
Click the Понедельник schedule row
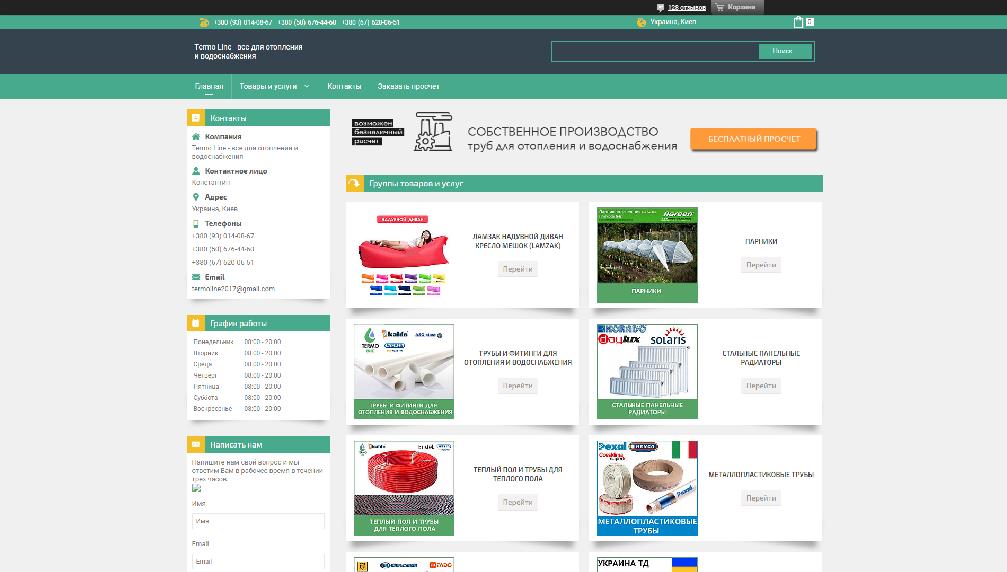coord(237,342)
